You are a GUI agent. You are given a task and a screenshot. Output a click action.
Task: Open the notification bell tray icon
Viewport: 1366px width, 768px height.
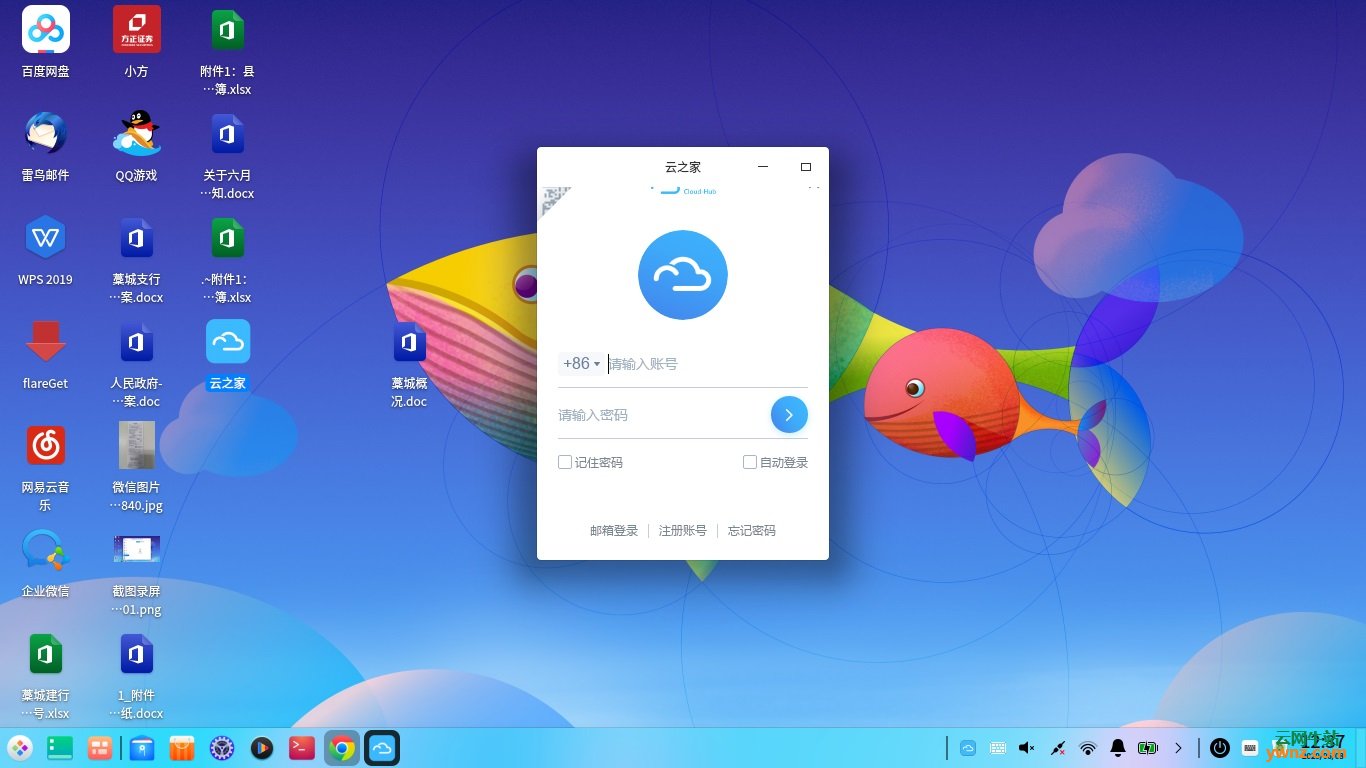1118,748
